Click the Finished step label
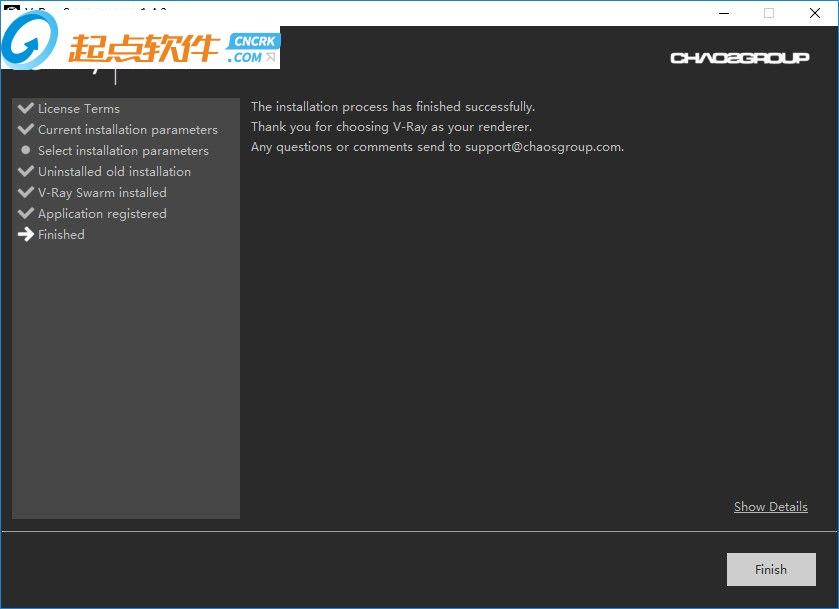The width and height of the screenshot is (839, 609). tap(61, 234)
